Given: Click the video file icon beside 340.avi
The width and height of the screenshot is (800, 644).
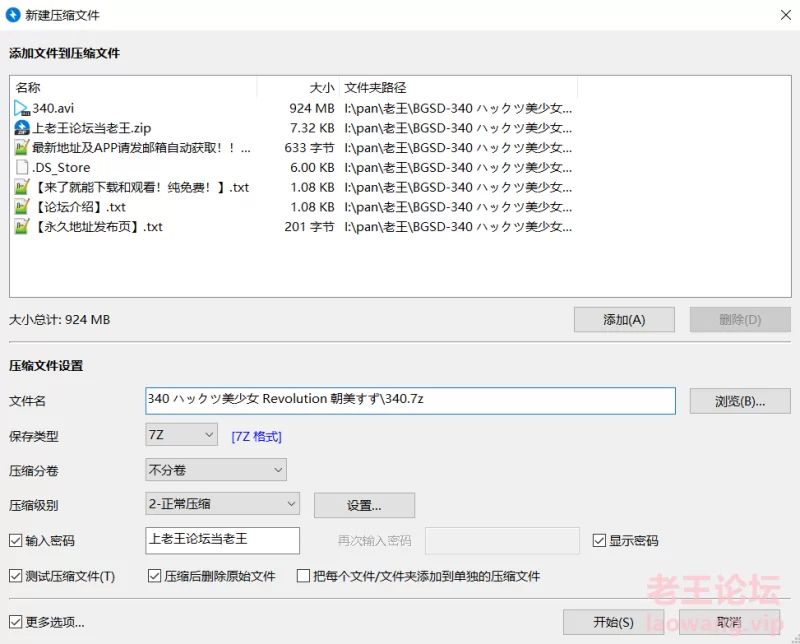Looking at the screenshot, I should click(22, 108).
